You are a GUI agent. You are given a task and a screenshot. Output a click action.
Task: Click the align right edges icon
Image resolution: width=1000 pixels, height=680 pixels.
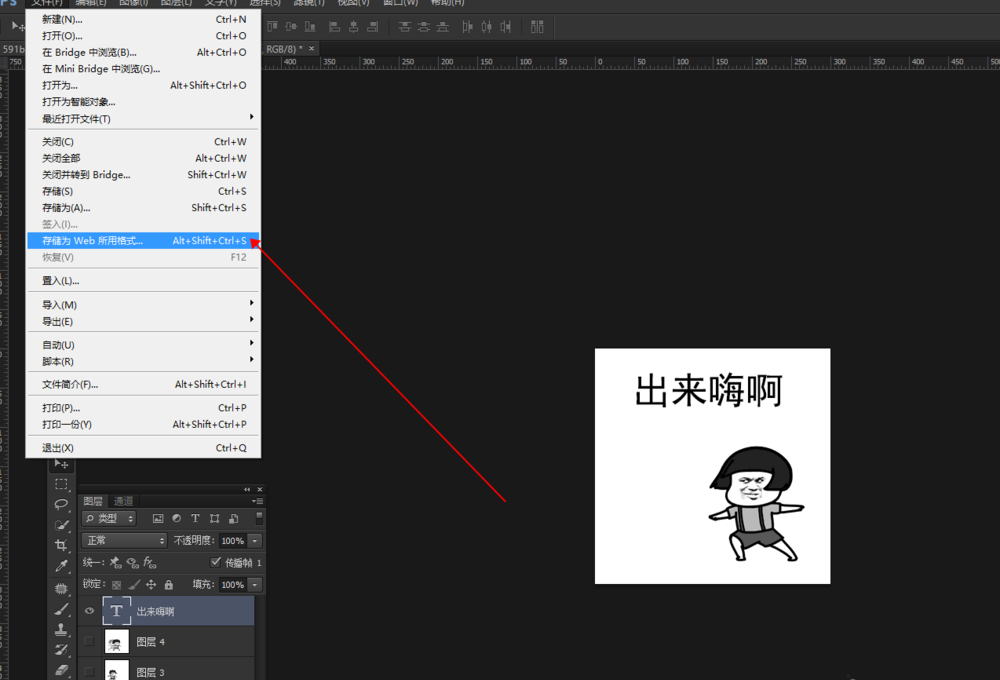pyautogui.click(x=373, y=27)
